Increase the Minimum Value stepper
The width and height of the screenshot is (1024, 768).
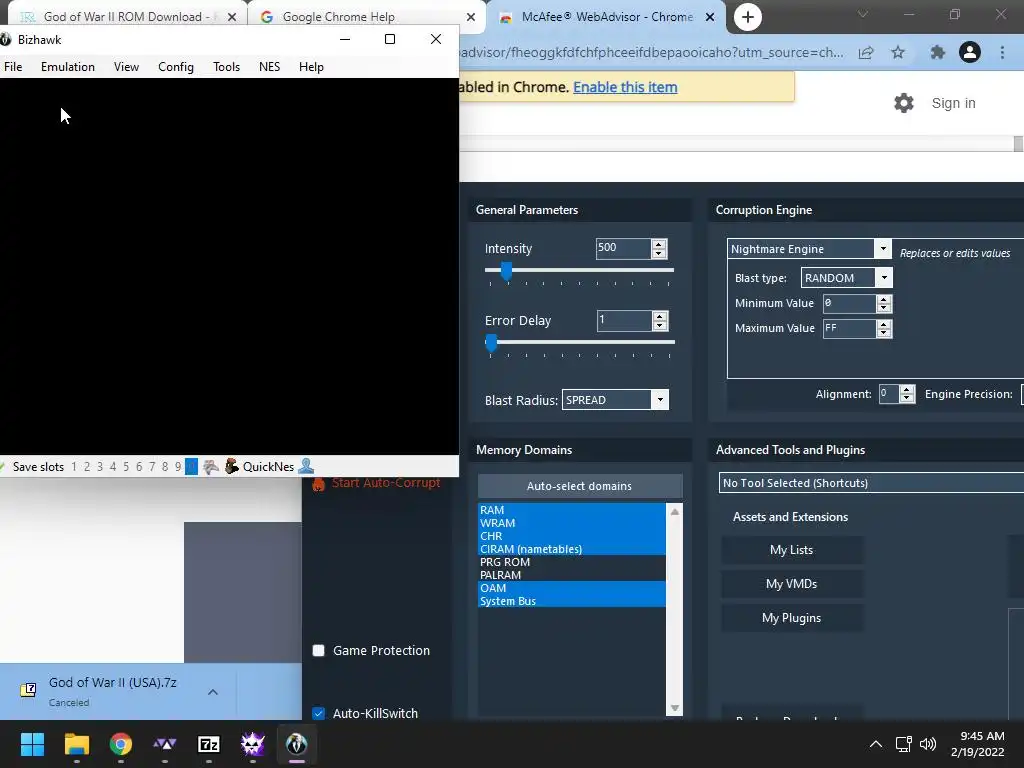[884, 299]
